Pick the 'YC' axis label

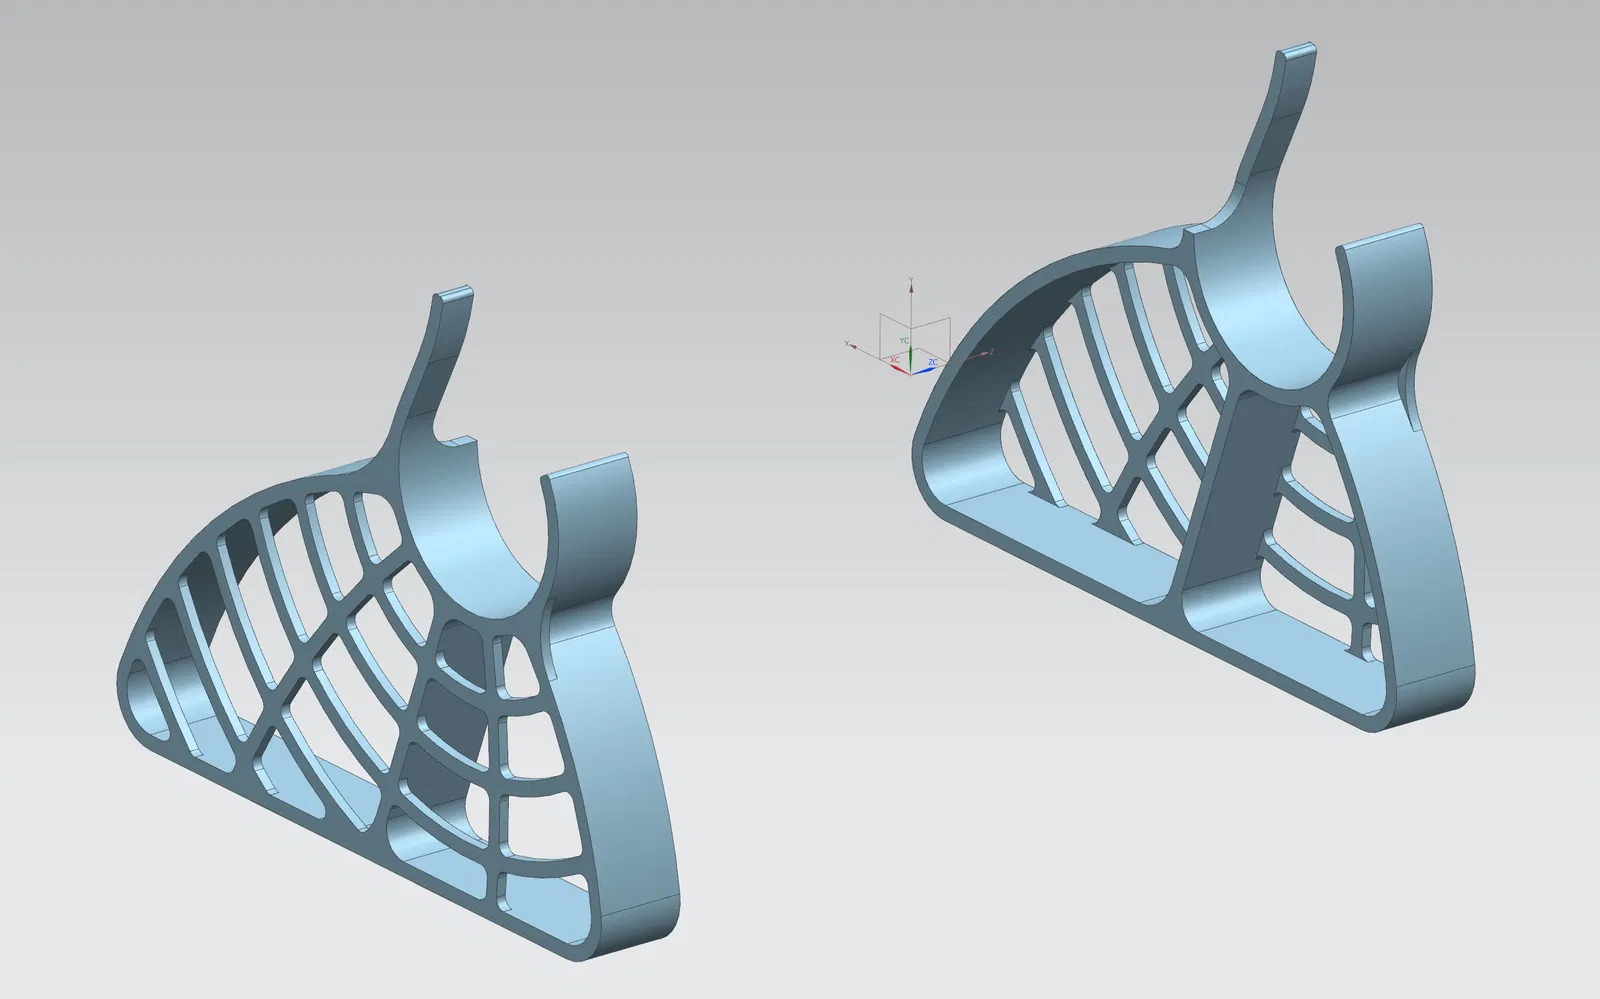click(x=903, y=341)
